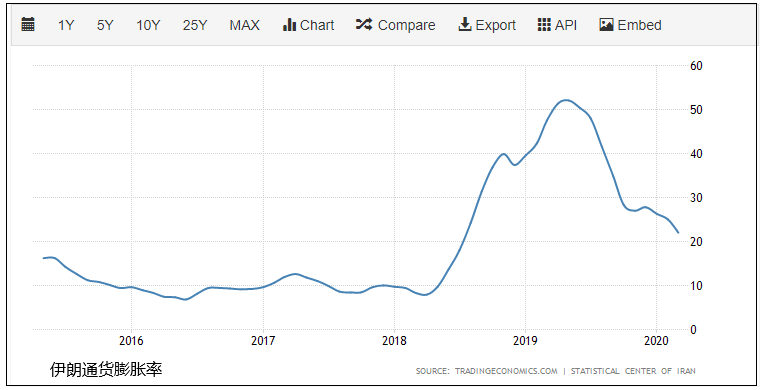Select the 1Y time range
The height and width of the screenshot is (390, 762).
pyautogui.click(x=66, y=25)
